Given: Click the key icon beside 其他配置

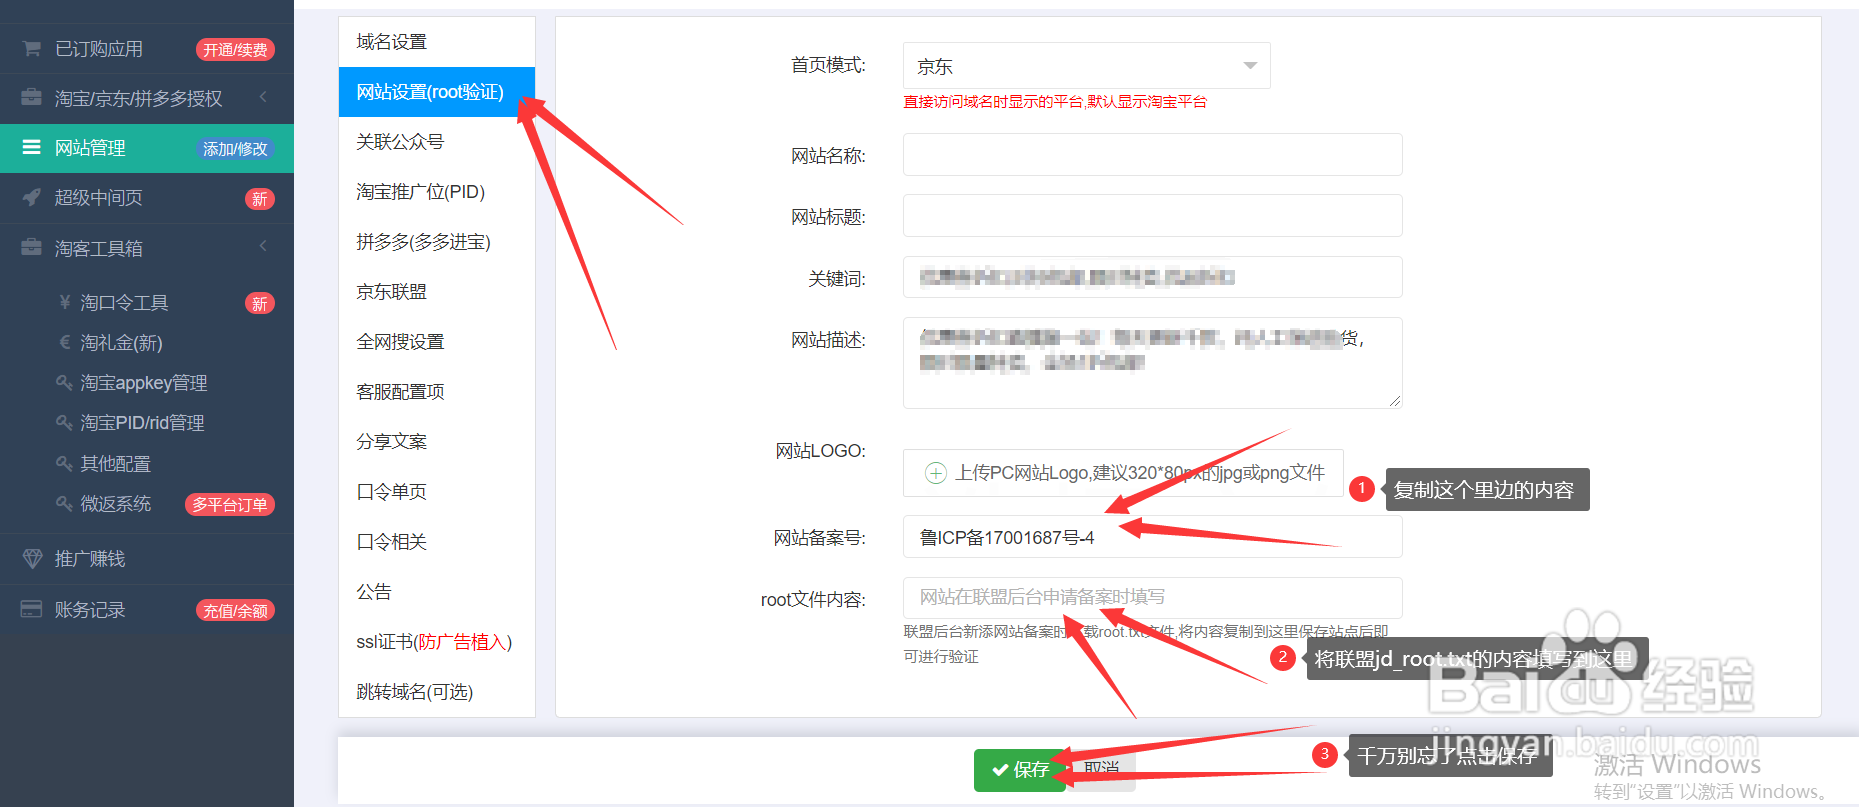Looking at the screenshot, I should click(x=64, y=463).
